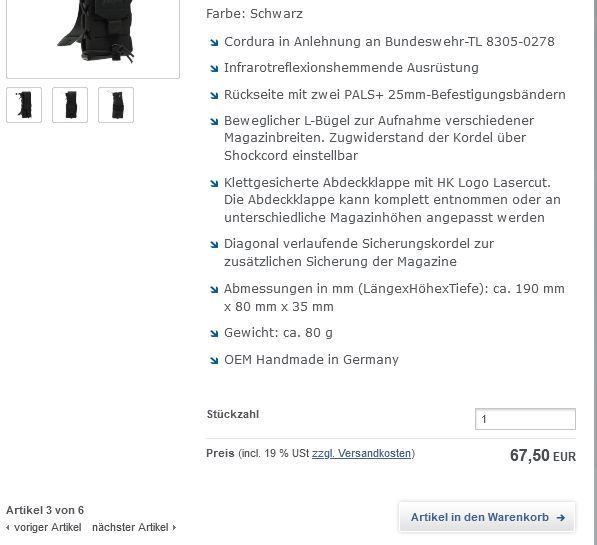Click the right arrow after nächster Artikel
597x545 pixels.
click(x=174, y=527)
